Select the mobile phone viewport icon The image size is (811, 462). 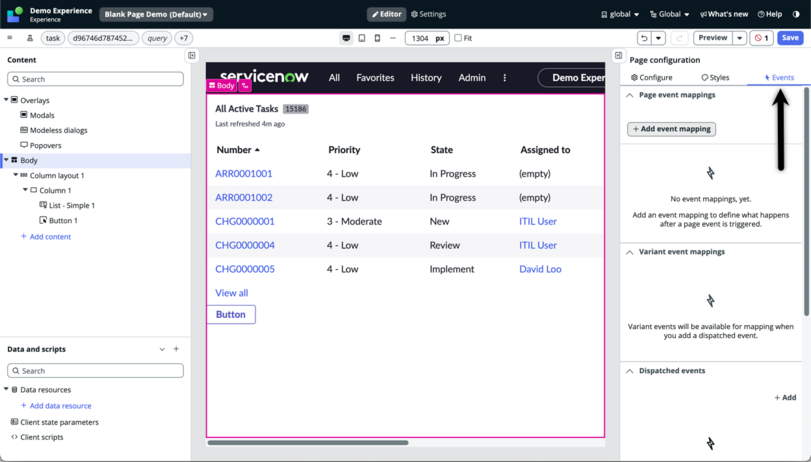(377, 38)
